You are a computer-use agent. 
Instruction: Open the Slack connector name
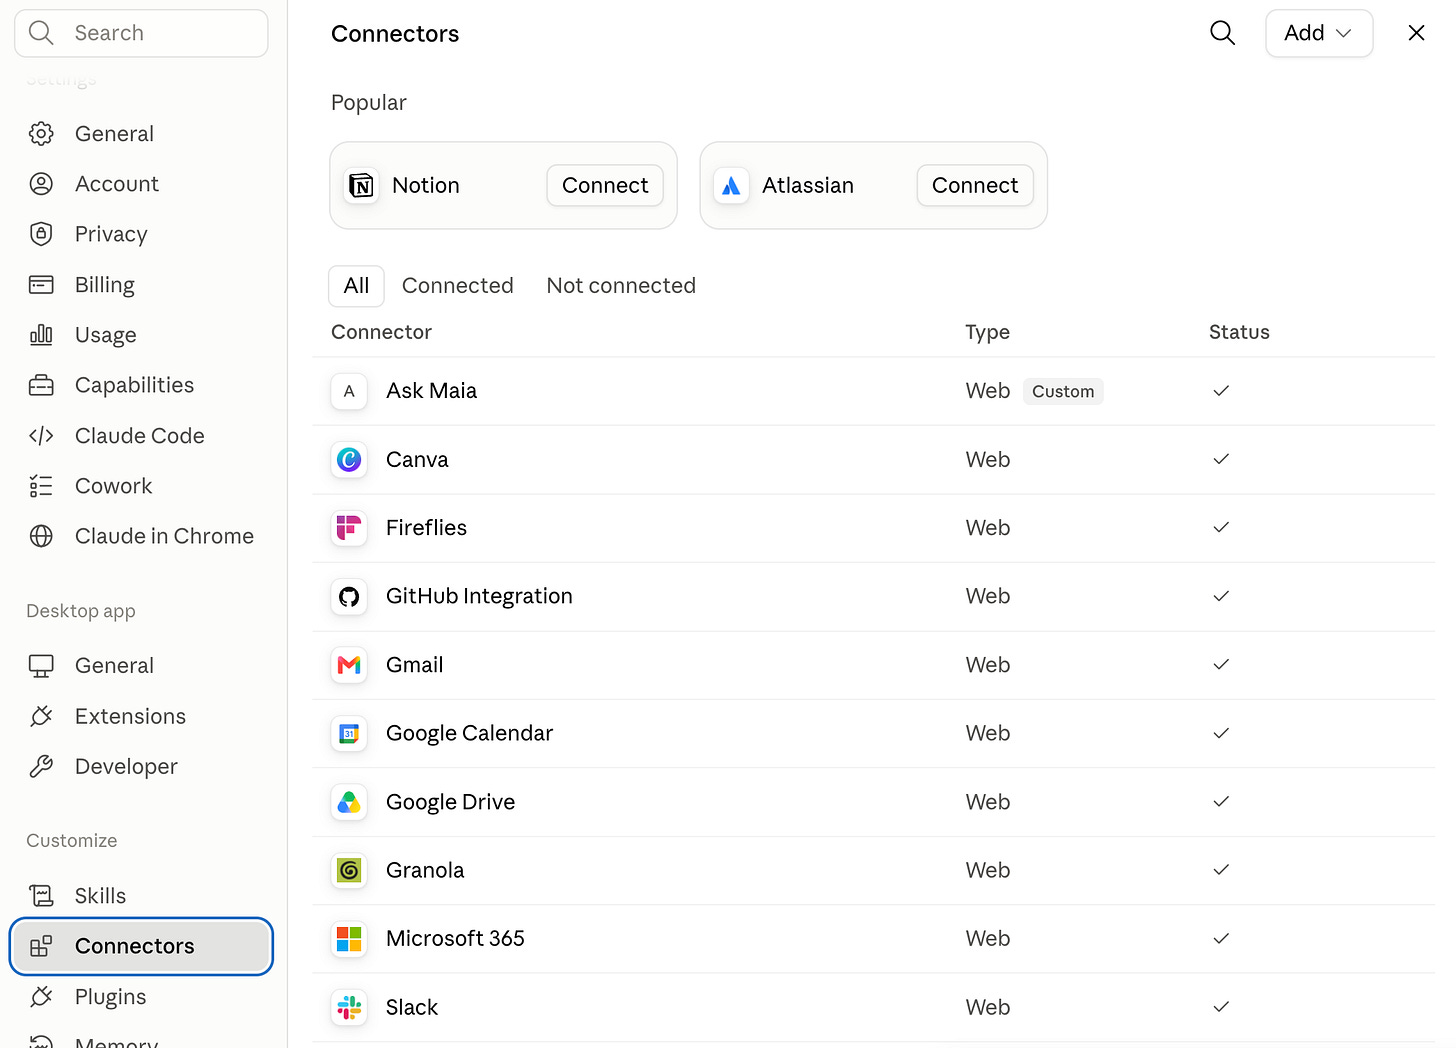point(412,1008)
